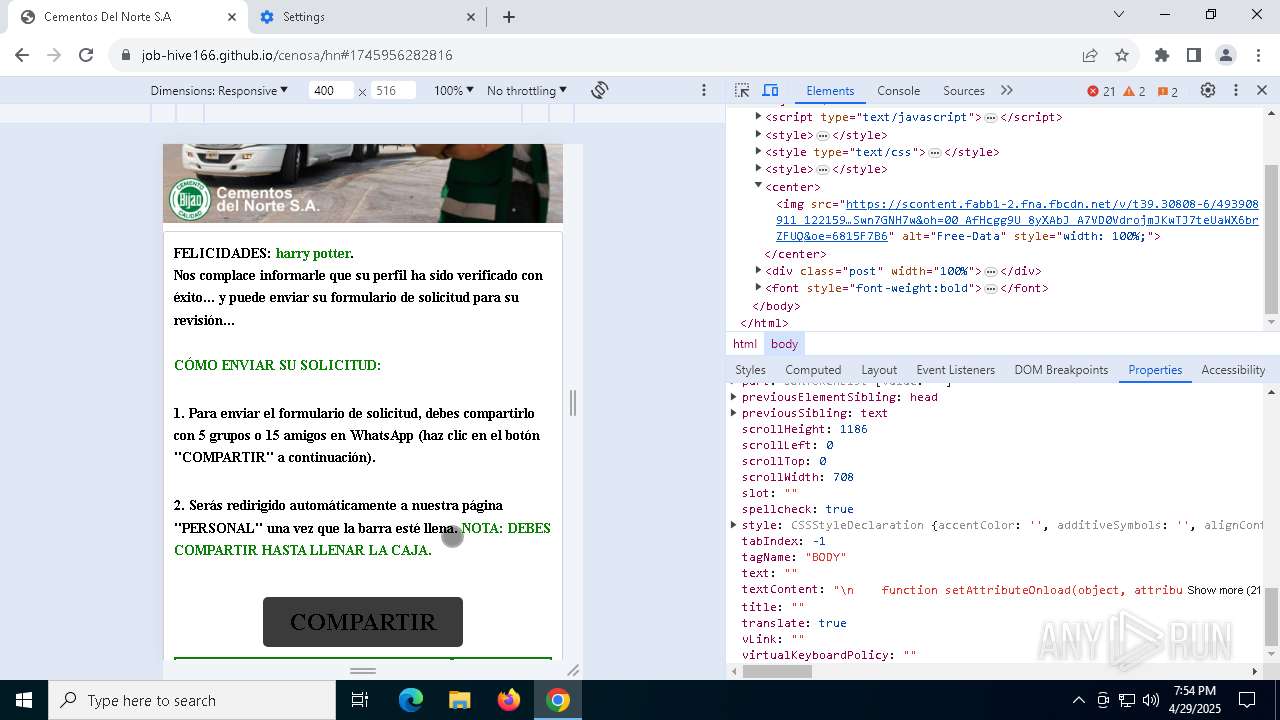Switch to the Elements tab

(830, 90)
